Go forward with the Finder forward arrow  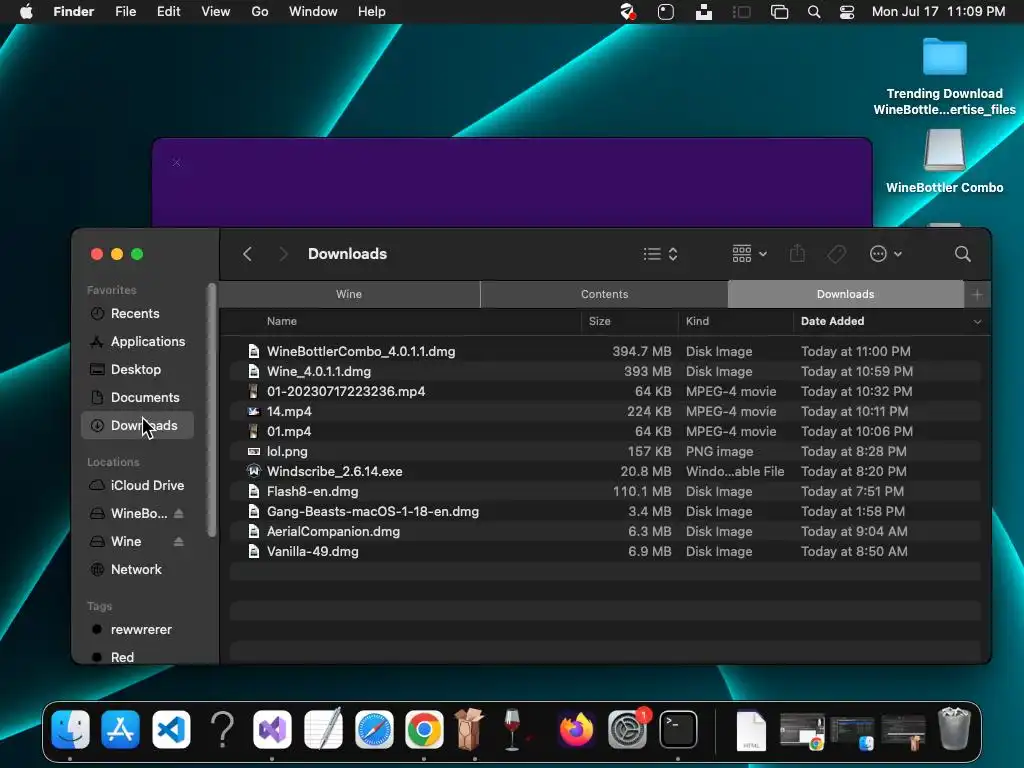coord(283,254)
